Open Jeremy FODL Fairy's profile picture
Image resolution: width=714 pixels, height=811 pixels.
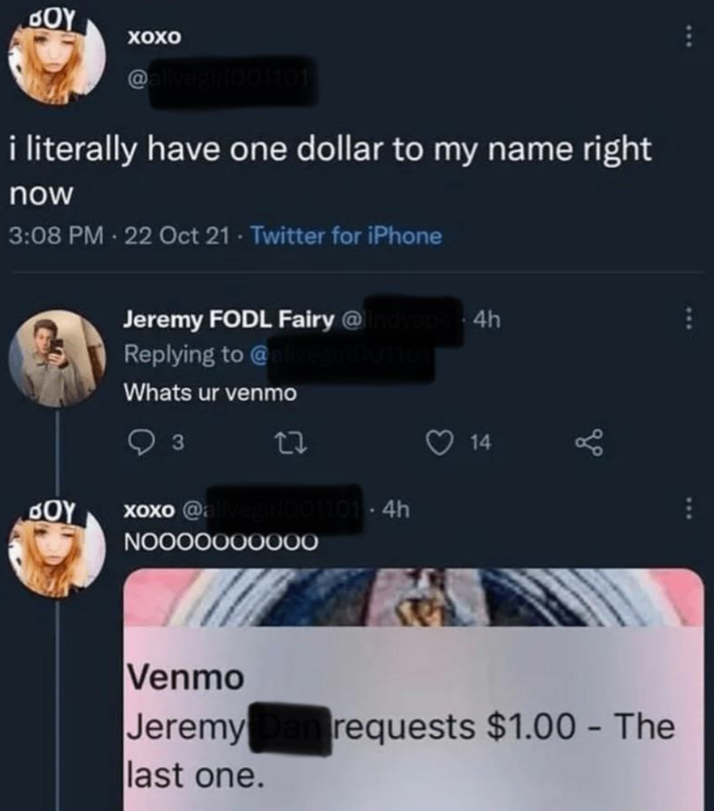(x=57, y=358)
